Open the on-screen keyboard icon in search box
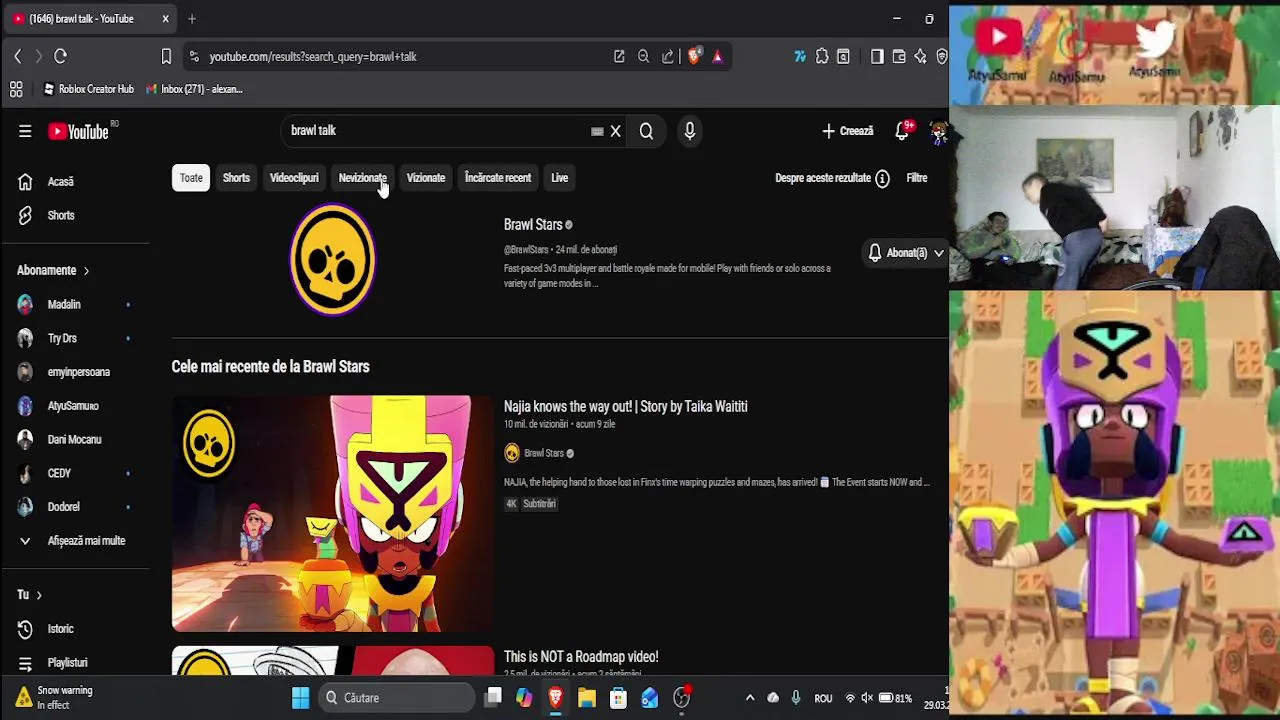Viewport: 1280px width, 720px height. 597,131
